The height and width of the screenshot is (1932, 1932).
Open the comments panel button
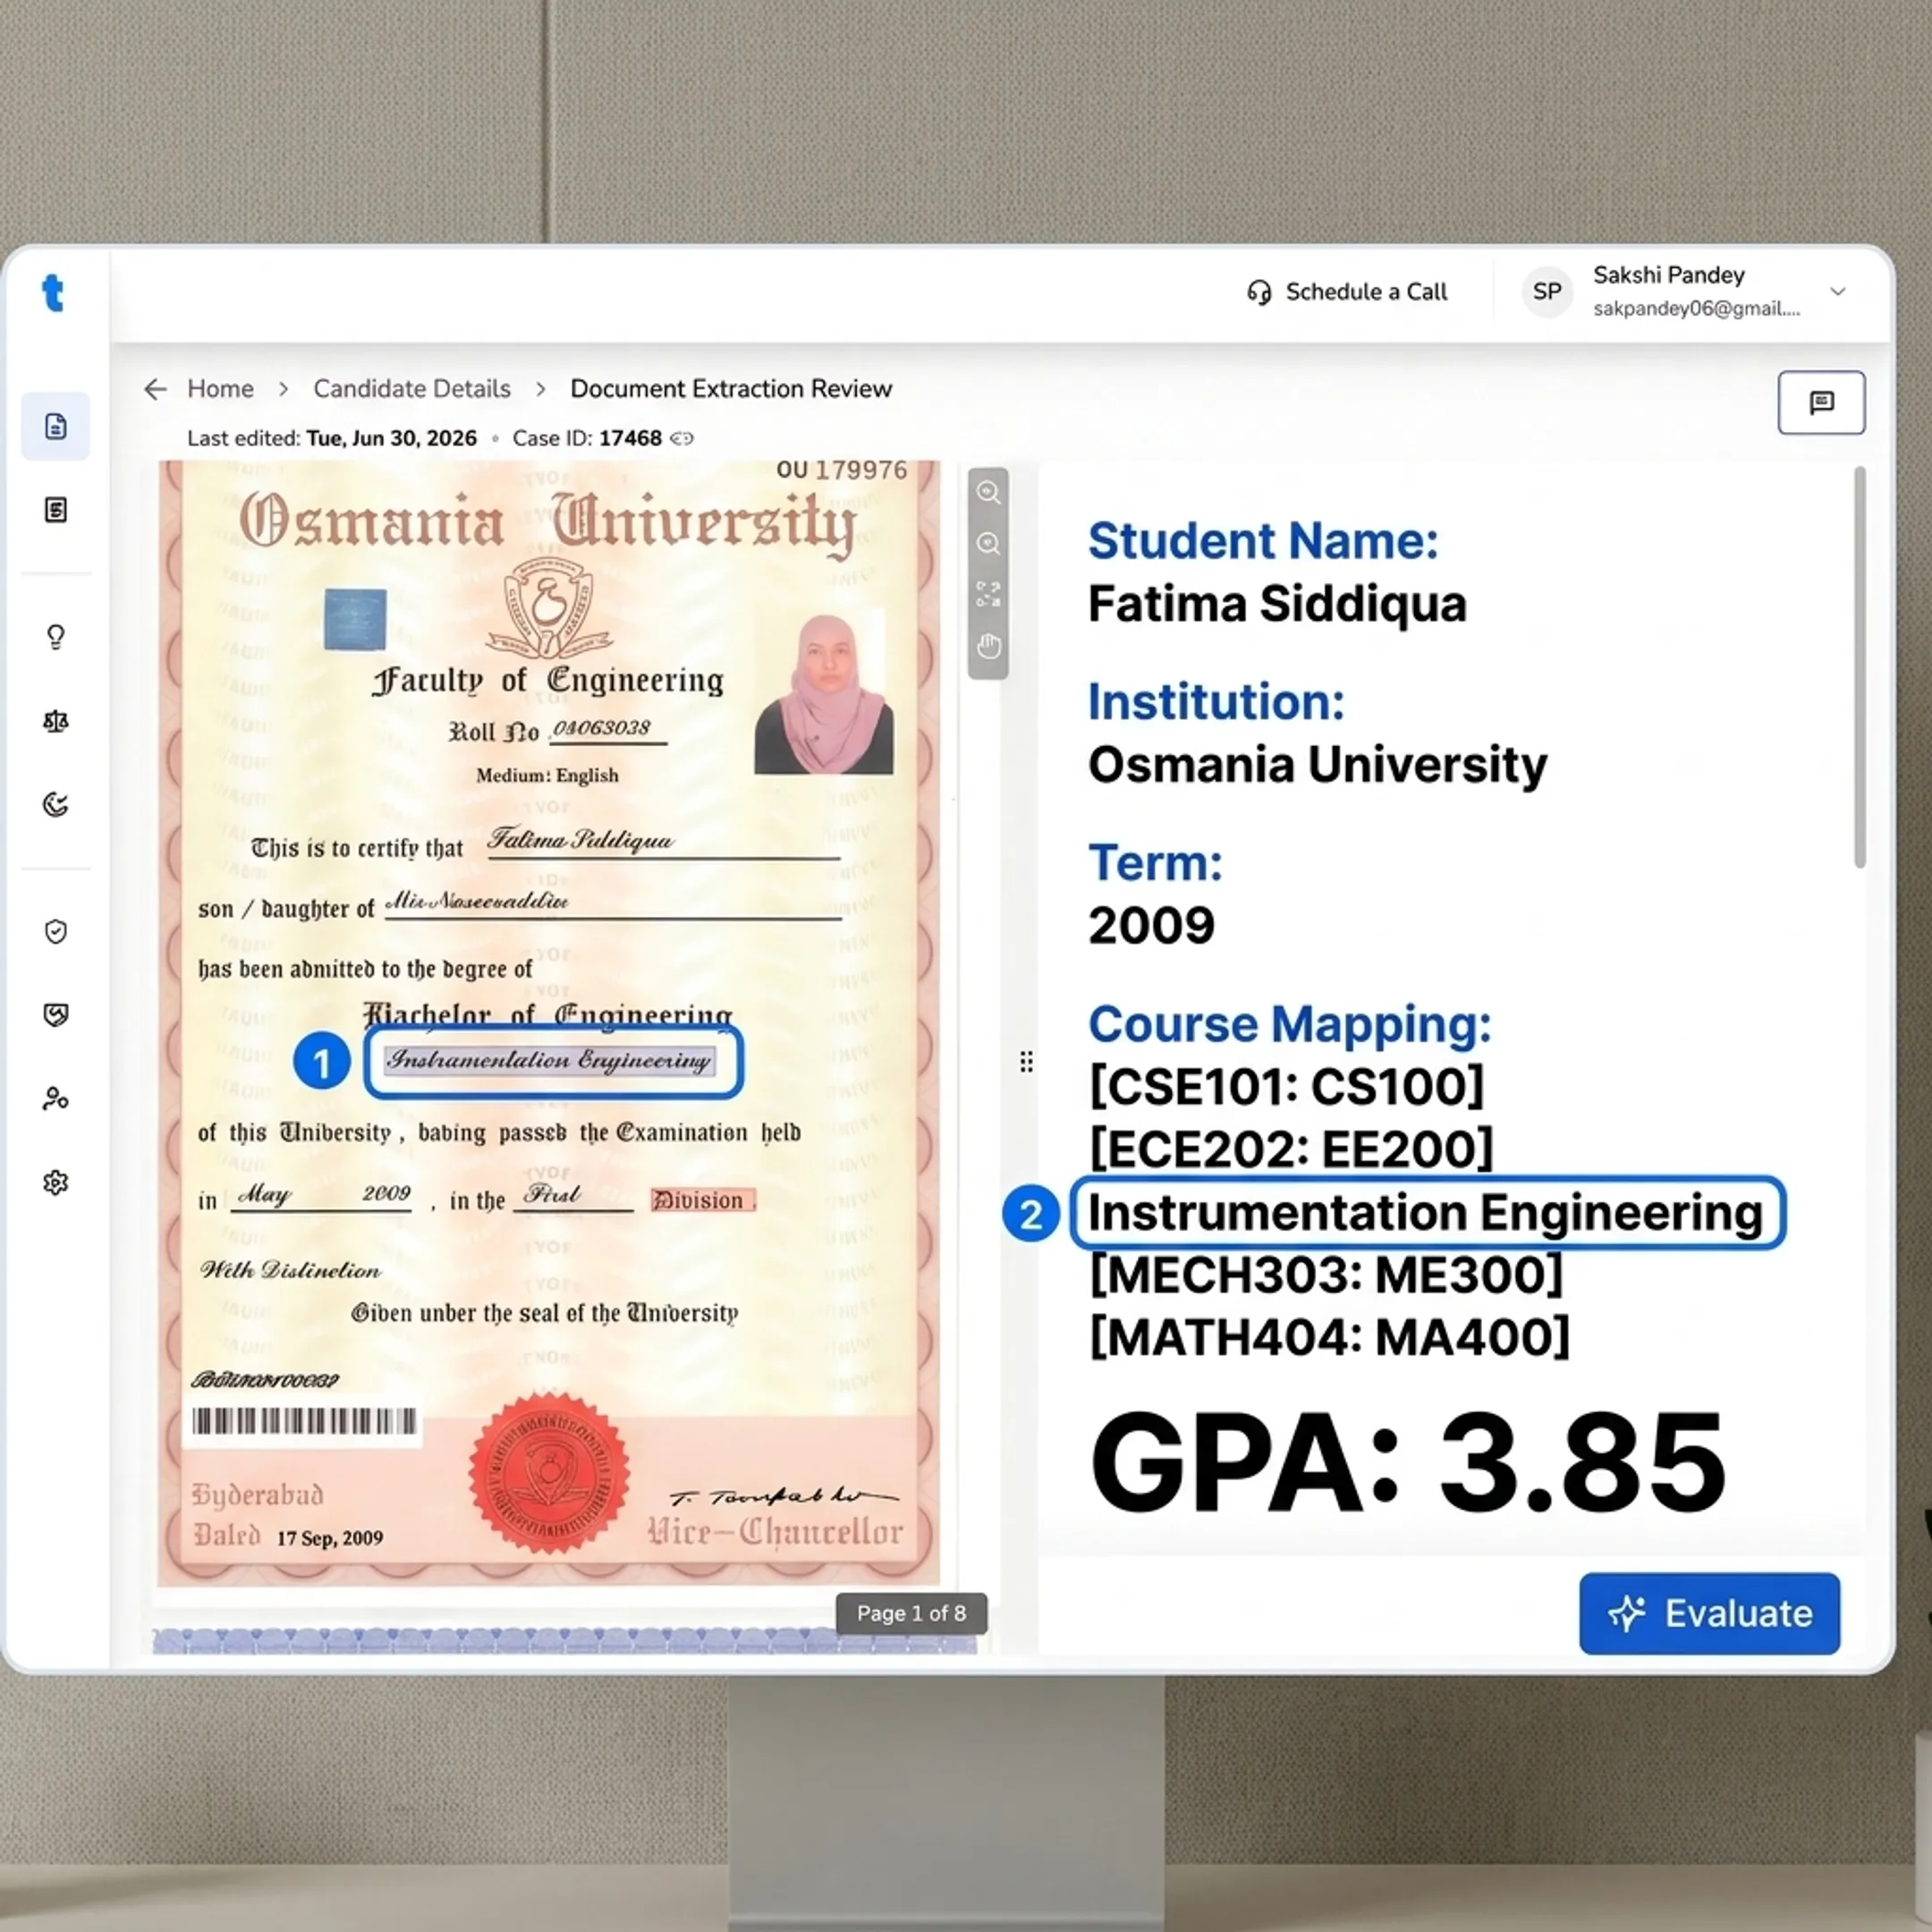(x=1821, y=402)
